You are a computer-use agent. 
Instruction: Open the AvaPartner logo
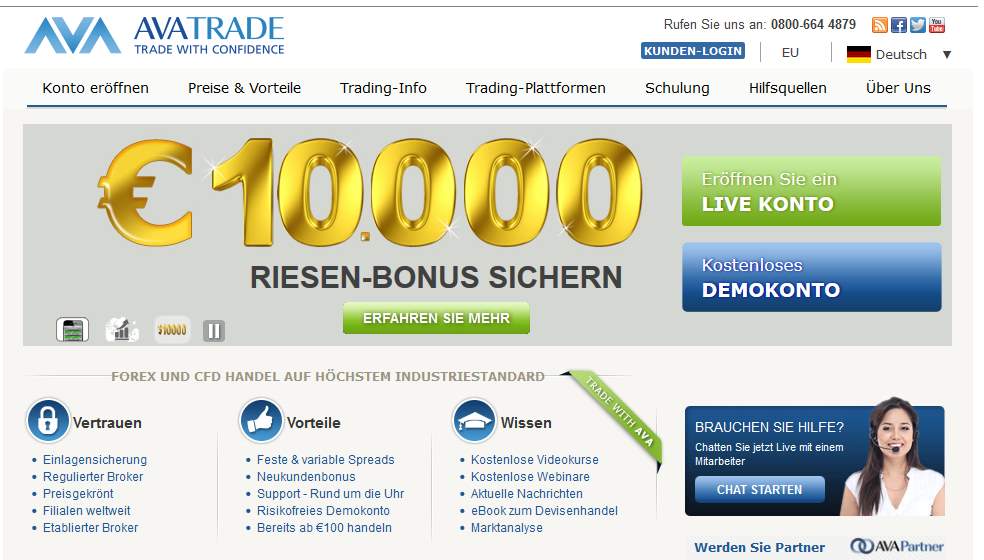[x=897, y=546]
